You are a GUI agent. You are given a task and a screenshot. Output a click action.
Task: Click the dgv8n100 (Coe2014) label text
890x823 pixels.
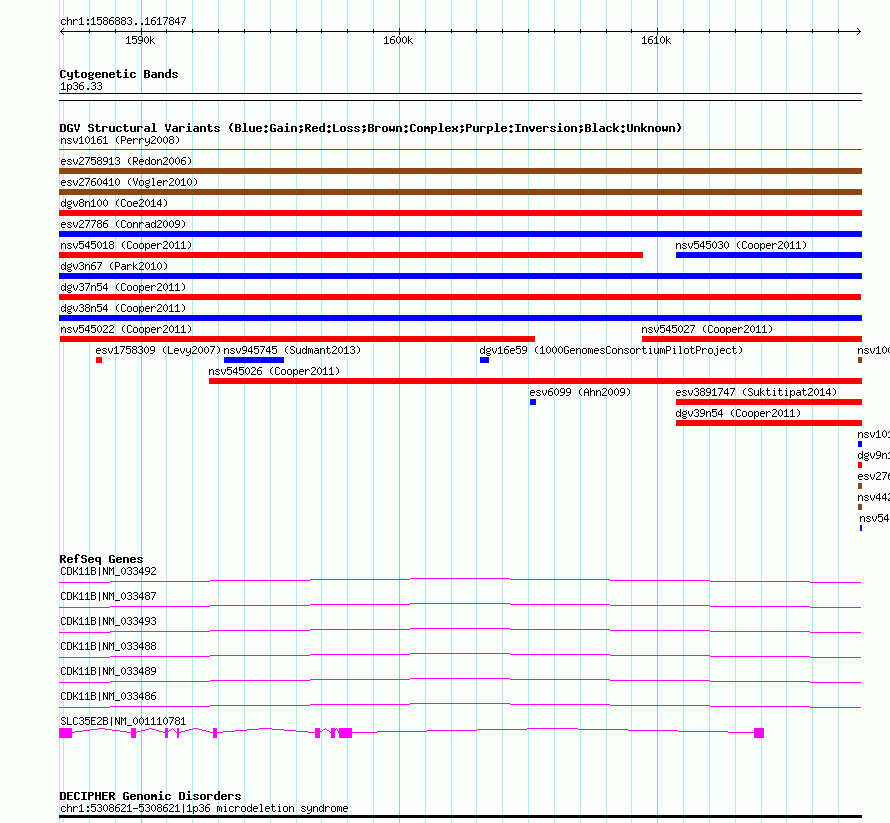click(114, 203)
